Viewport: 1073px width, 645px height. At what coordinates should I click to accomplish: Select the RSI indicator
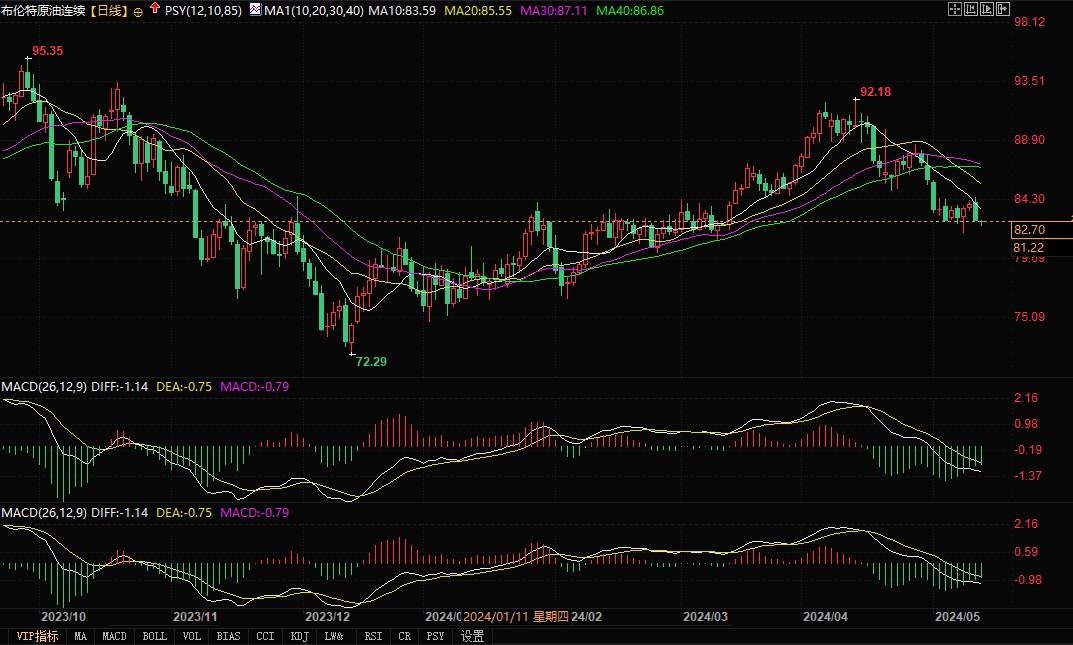(x=372, y=635)
